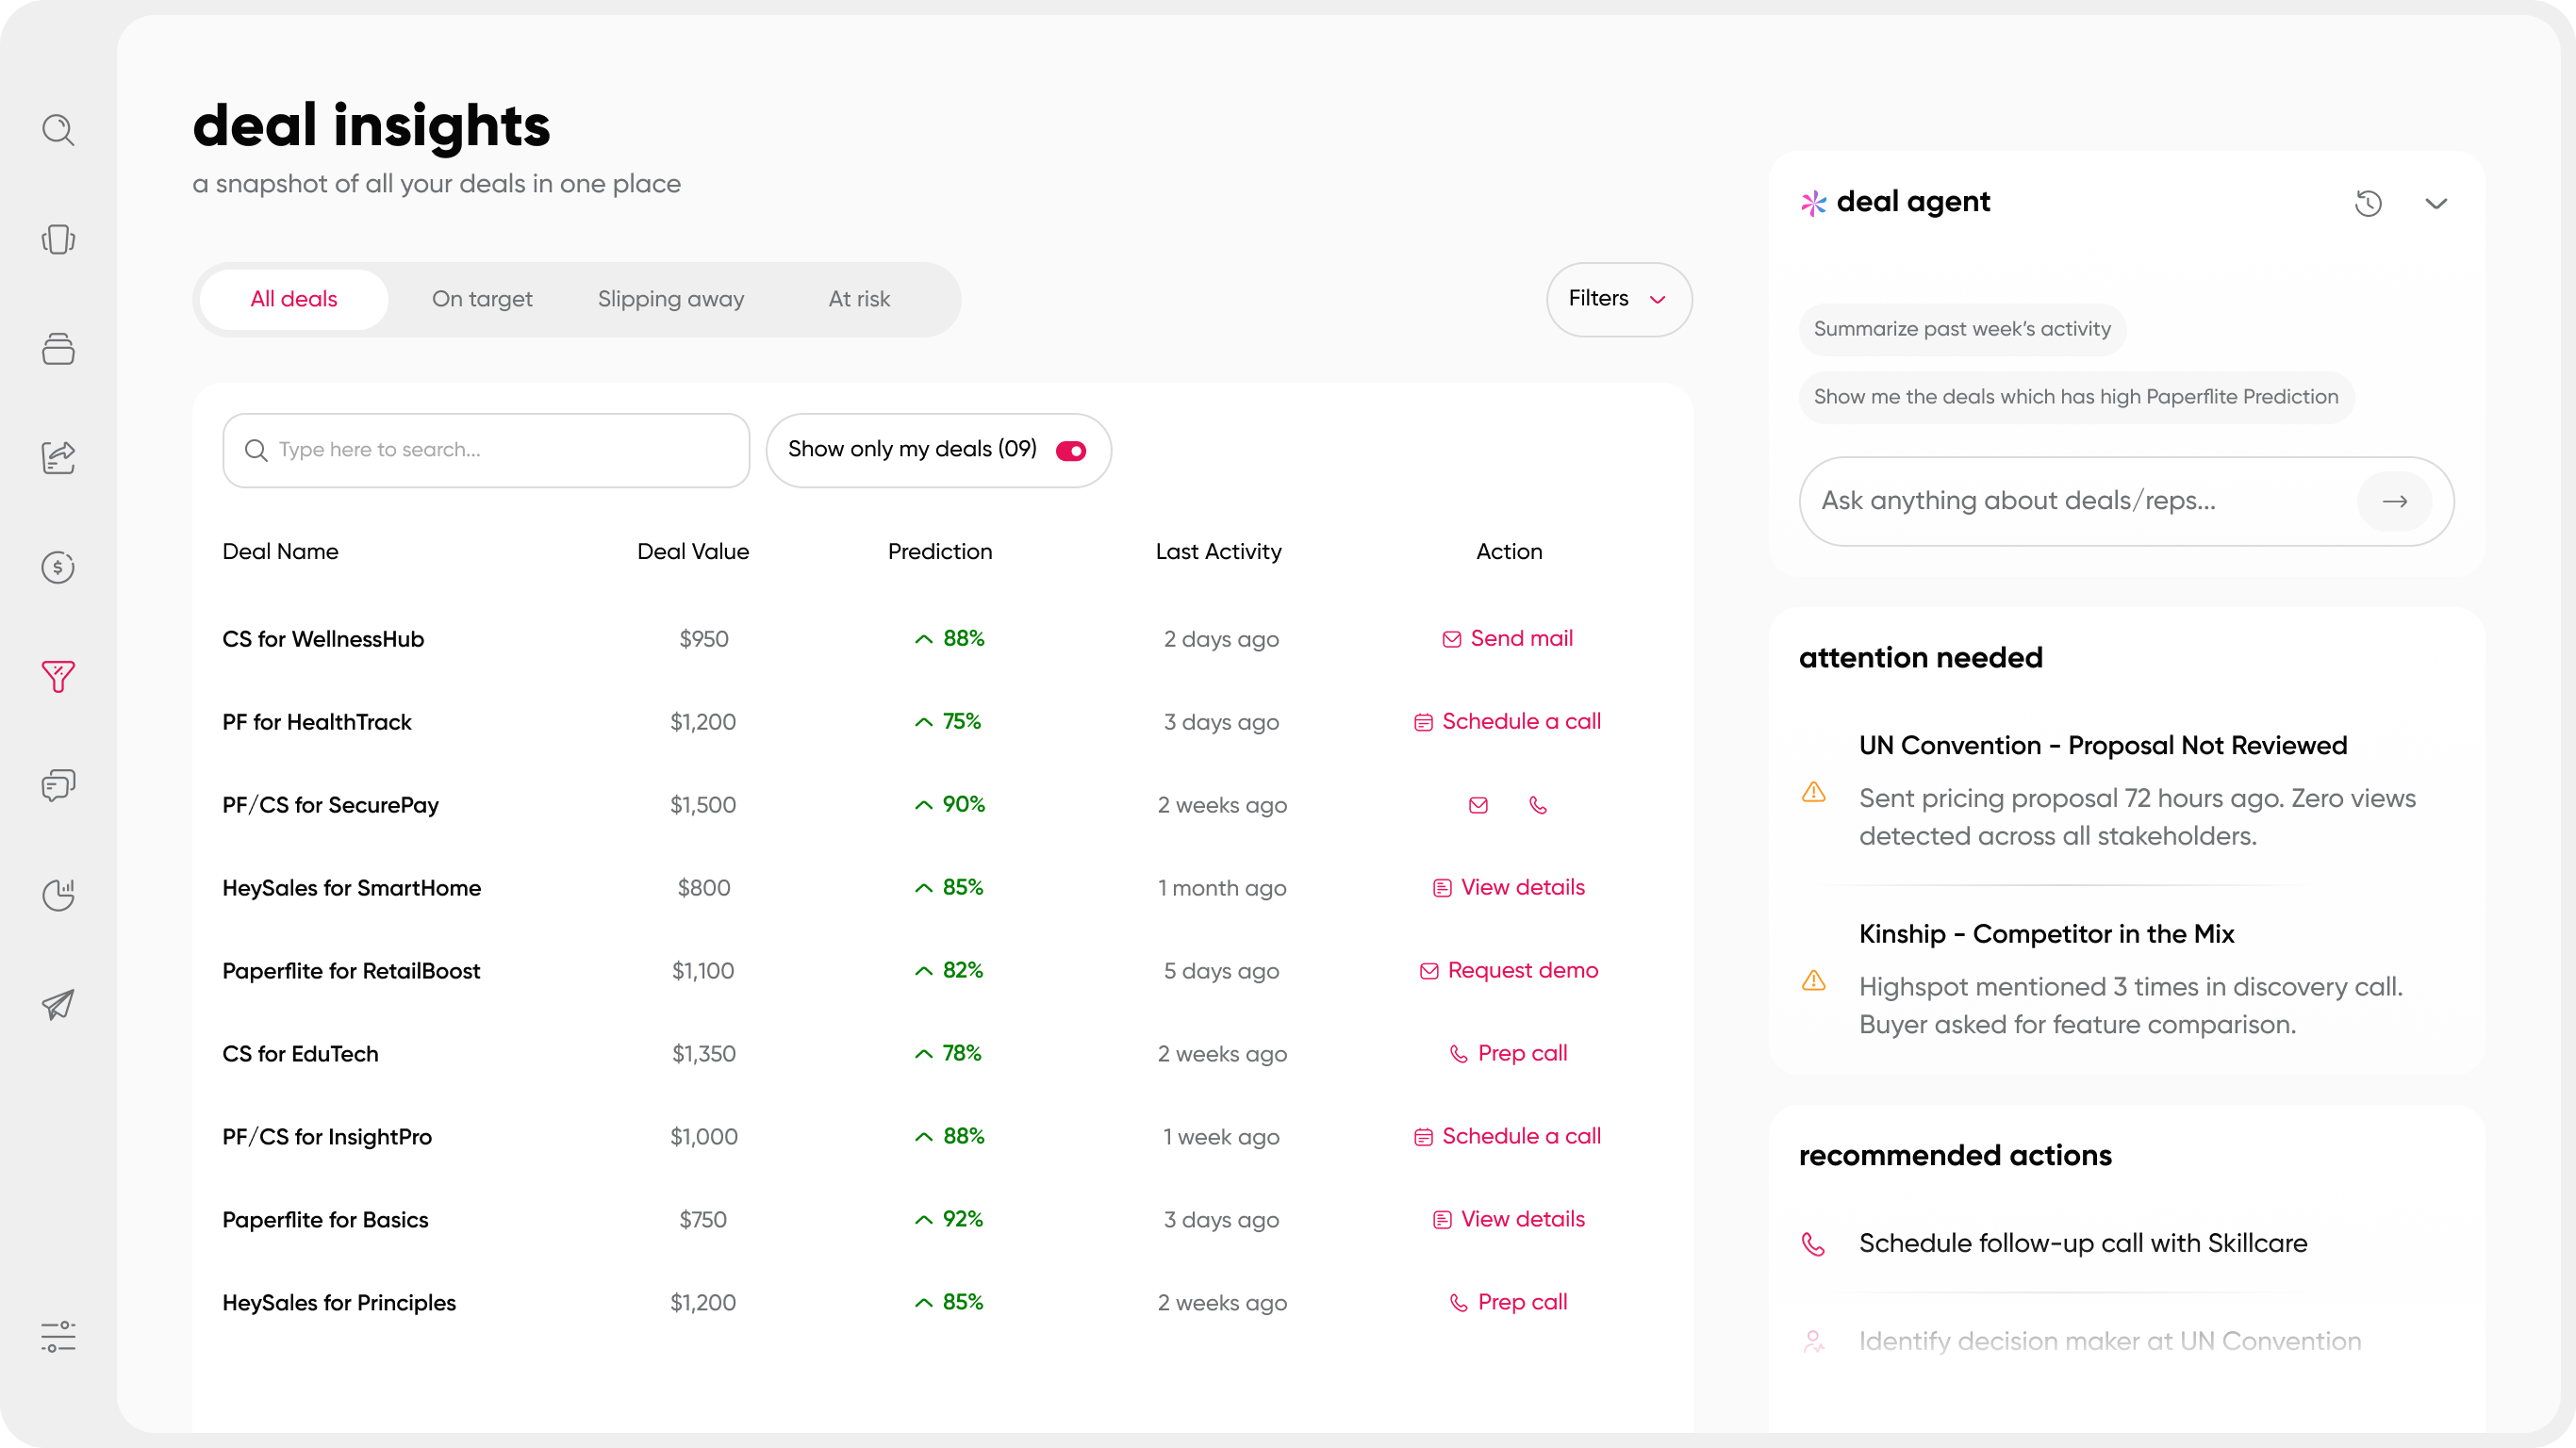2576x1448 pixels.
Task: Click Send mail for CS for WellnessHub
Action: 1507,638
